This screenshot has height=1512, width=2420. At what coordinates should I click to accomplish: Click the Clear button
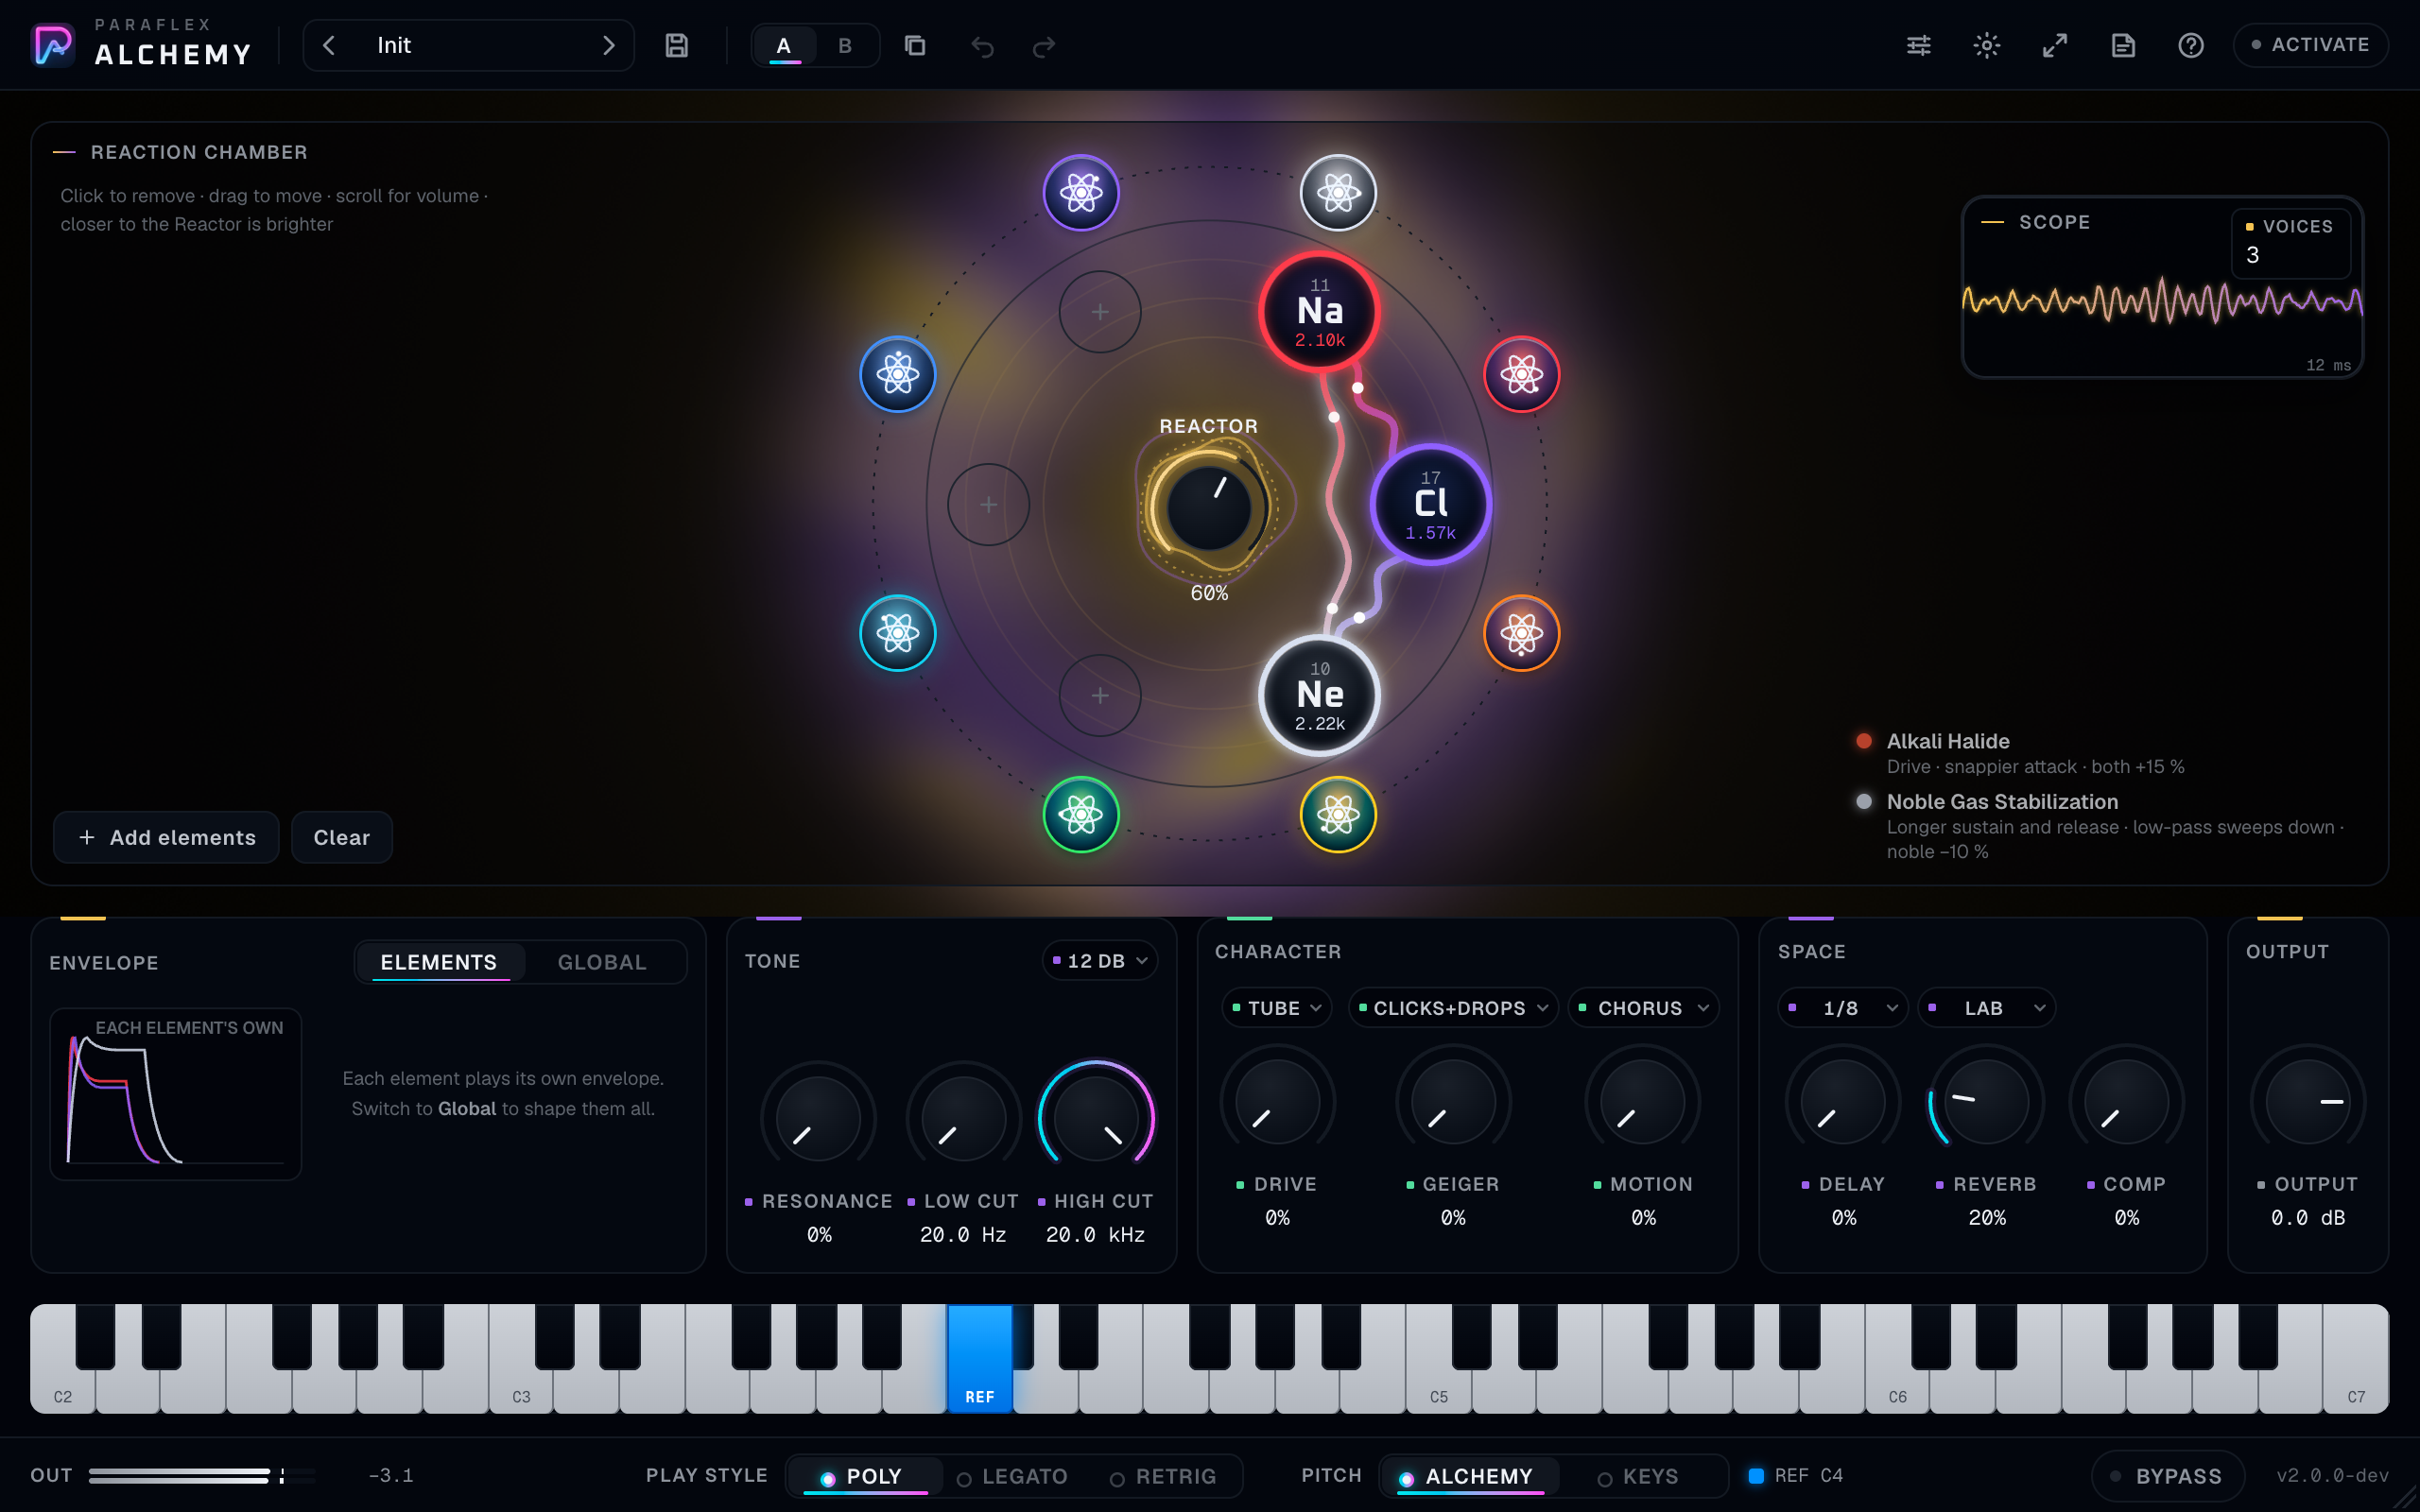(342, 837)
